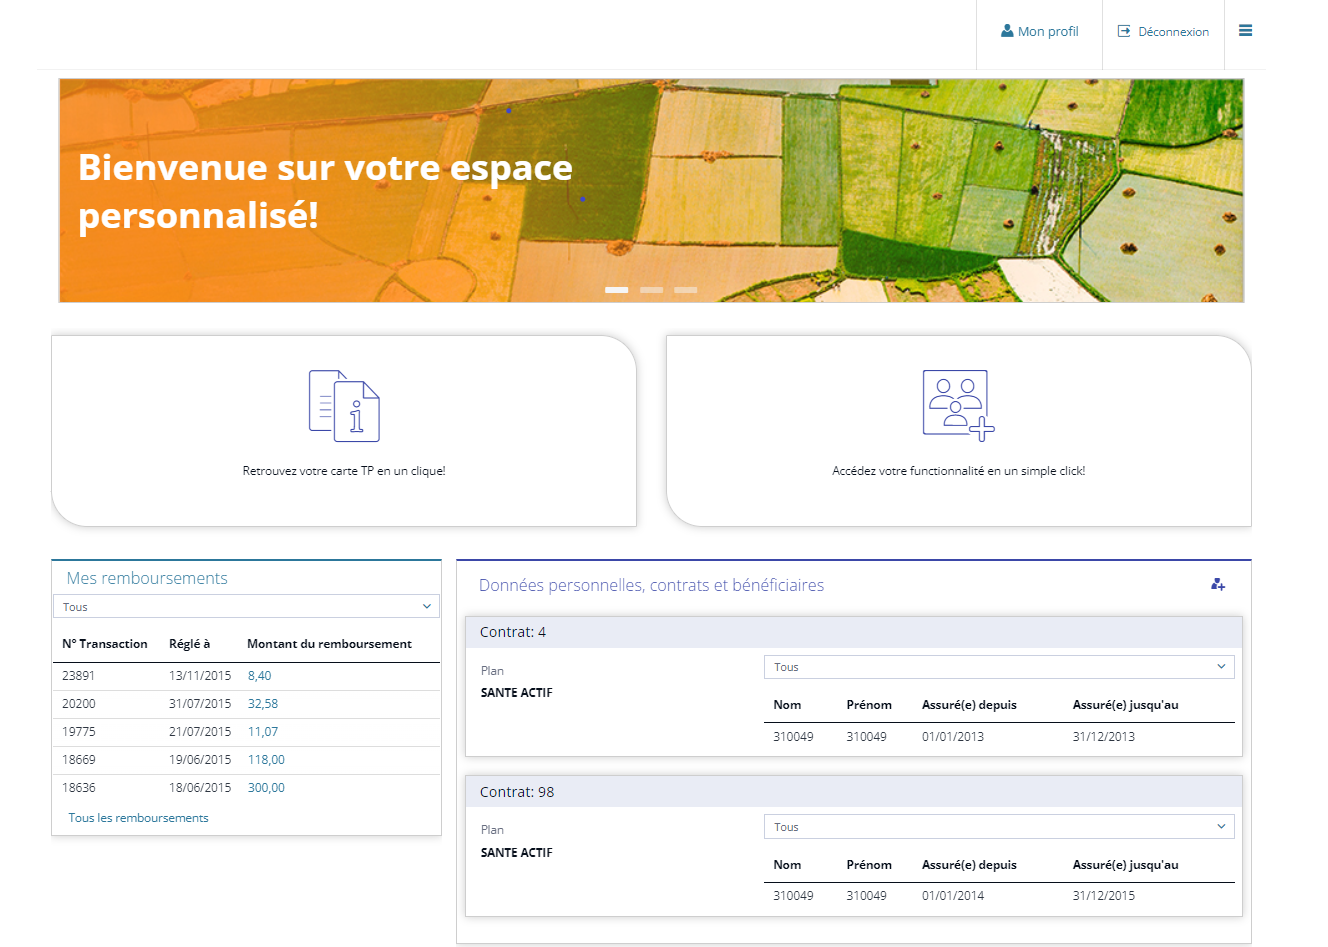Click N° Transaction column header
1328x947 pixels.
click(105, 644)
